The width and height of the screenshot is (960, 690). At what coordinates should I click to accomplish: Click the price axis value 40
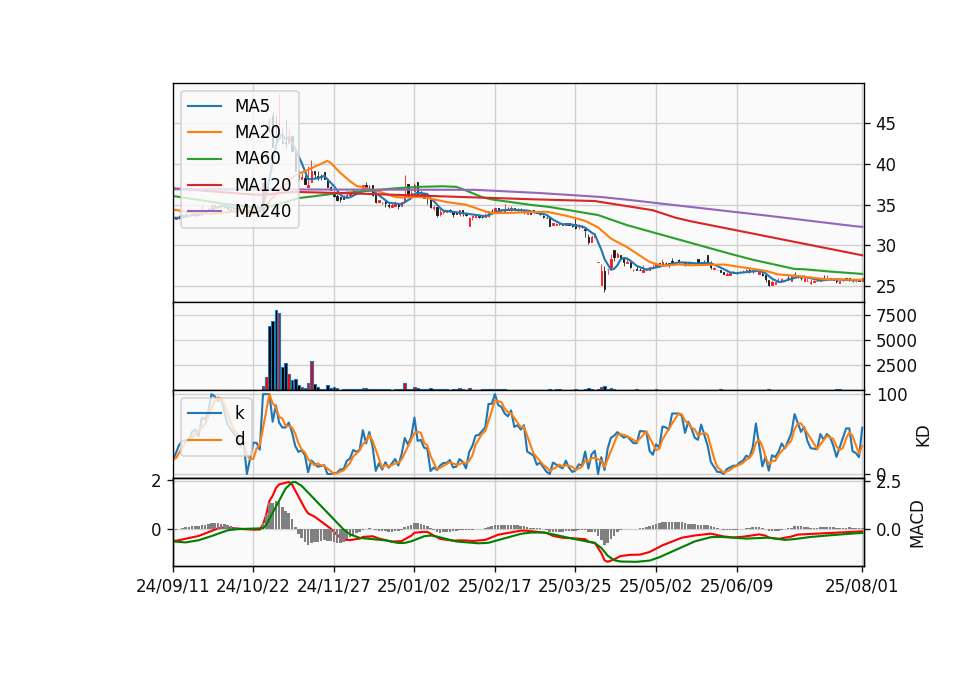pyautogui.click(x=885, y=165)
